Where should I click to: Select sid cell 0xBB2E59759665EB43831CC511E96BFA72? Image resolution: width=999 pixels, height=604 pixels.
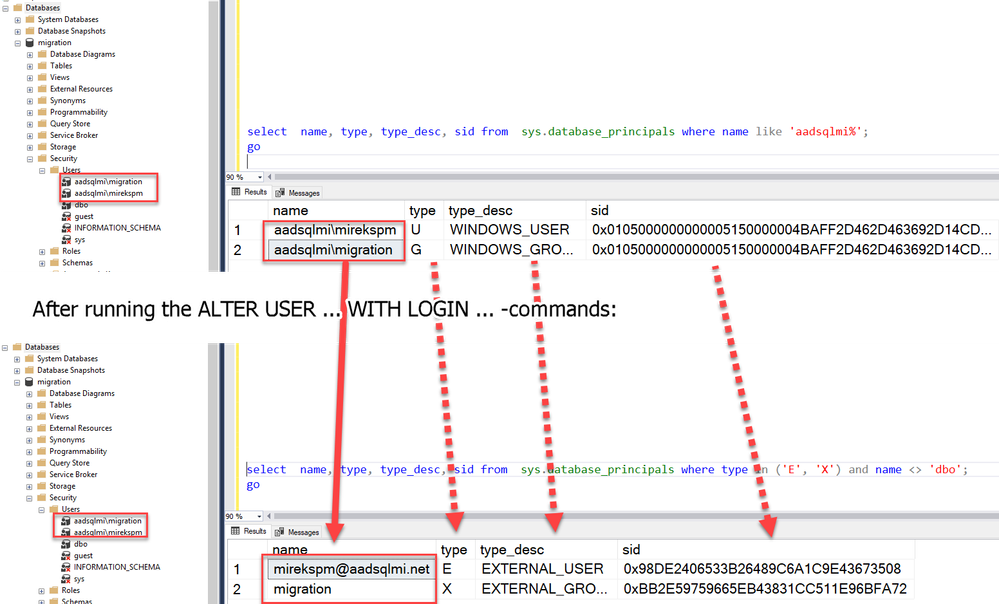[766, 589]
